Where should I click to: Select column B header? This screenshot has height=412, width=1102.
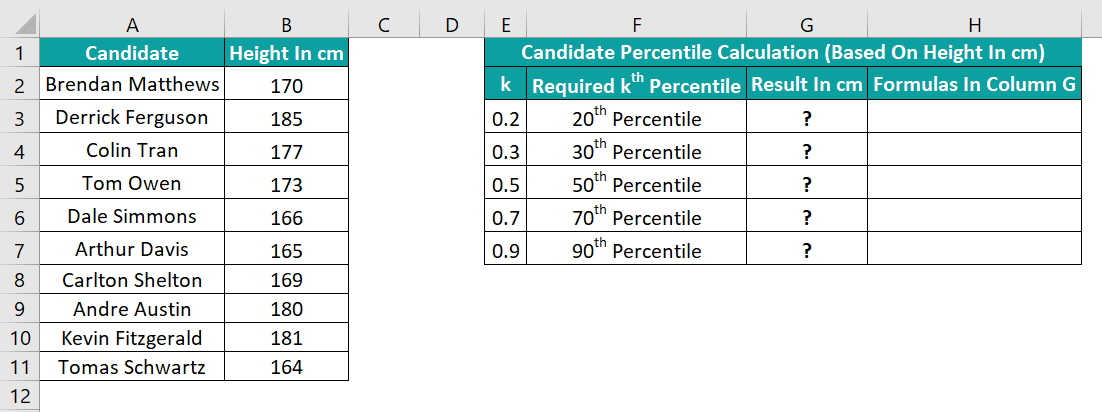tap(286, 24)
